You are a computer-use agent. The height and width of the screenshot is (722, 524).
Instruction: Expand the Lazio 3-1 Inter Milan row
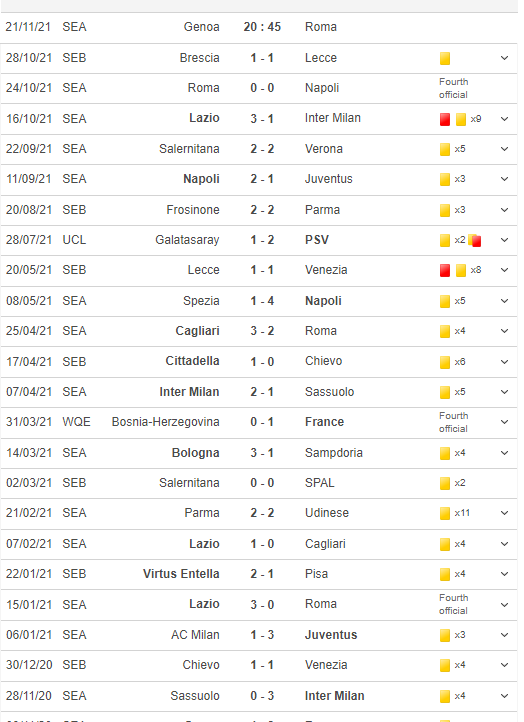point(504,119)
